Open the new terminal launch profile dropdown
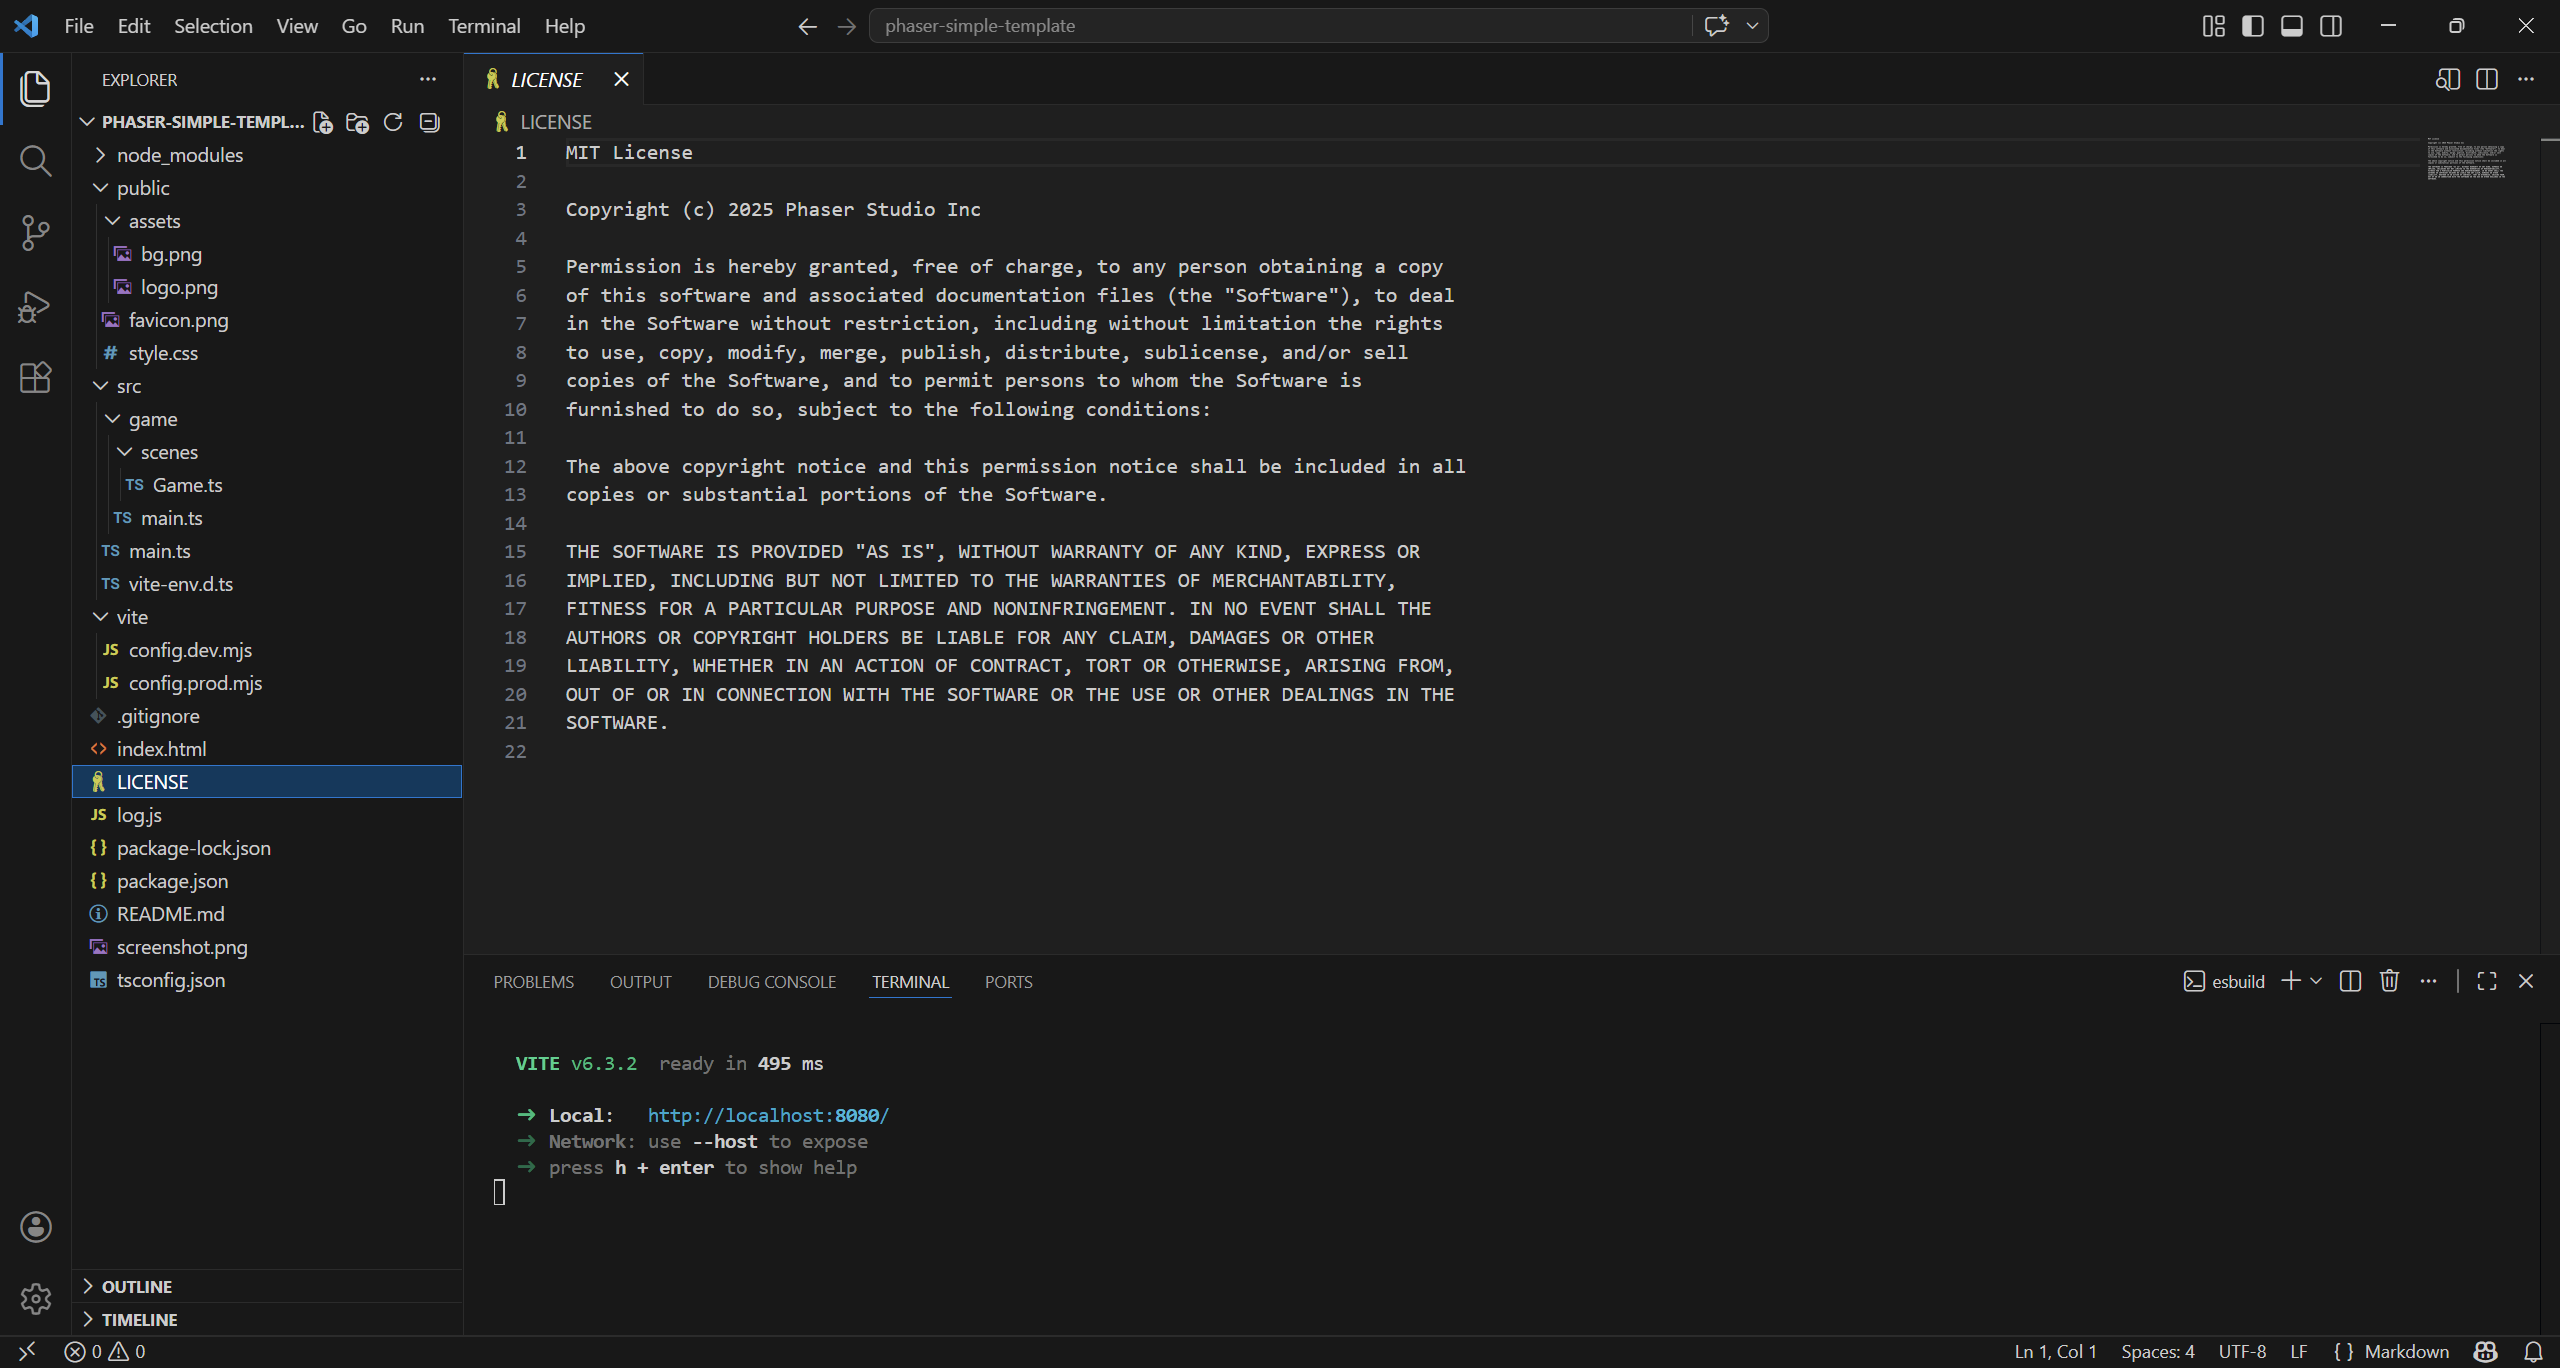Image resolution: width=2560 pixels, height=1368 pixels. (2316, 981)
